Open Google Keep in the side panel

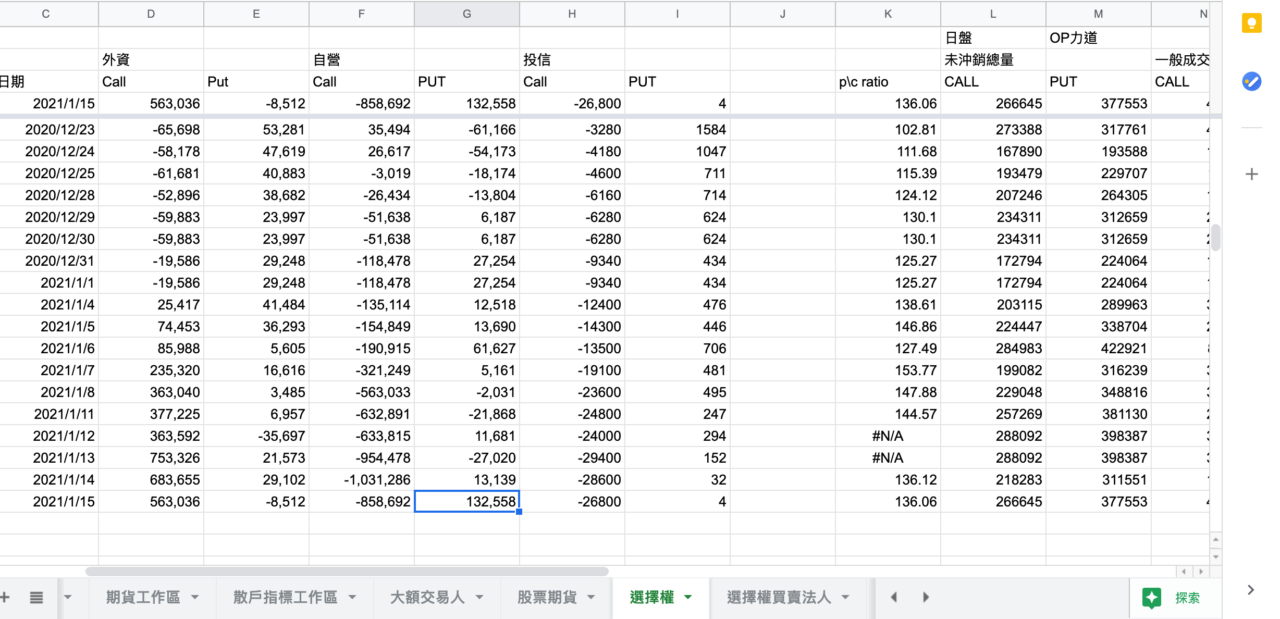(1251, 25)
